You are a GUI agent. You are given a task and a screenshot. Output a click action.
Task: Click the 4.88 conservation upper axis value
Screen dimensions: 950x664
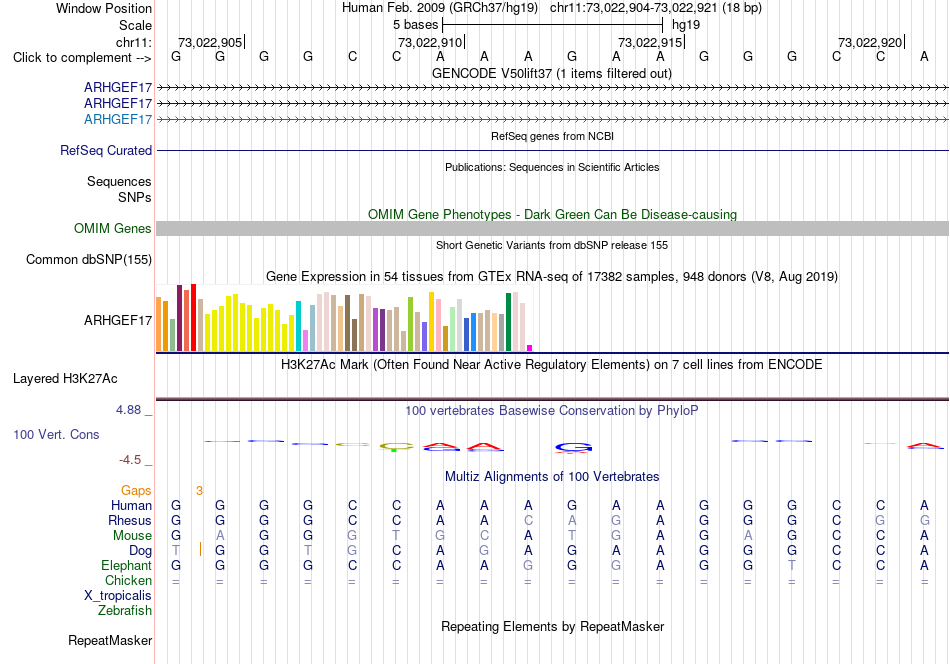pos(128,410)
